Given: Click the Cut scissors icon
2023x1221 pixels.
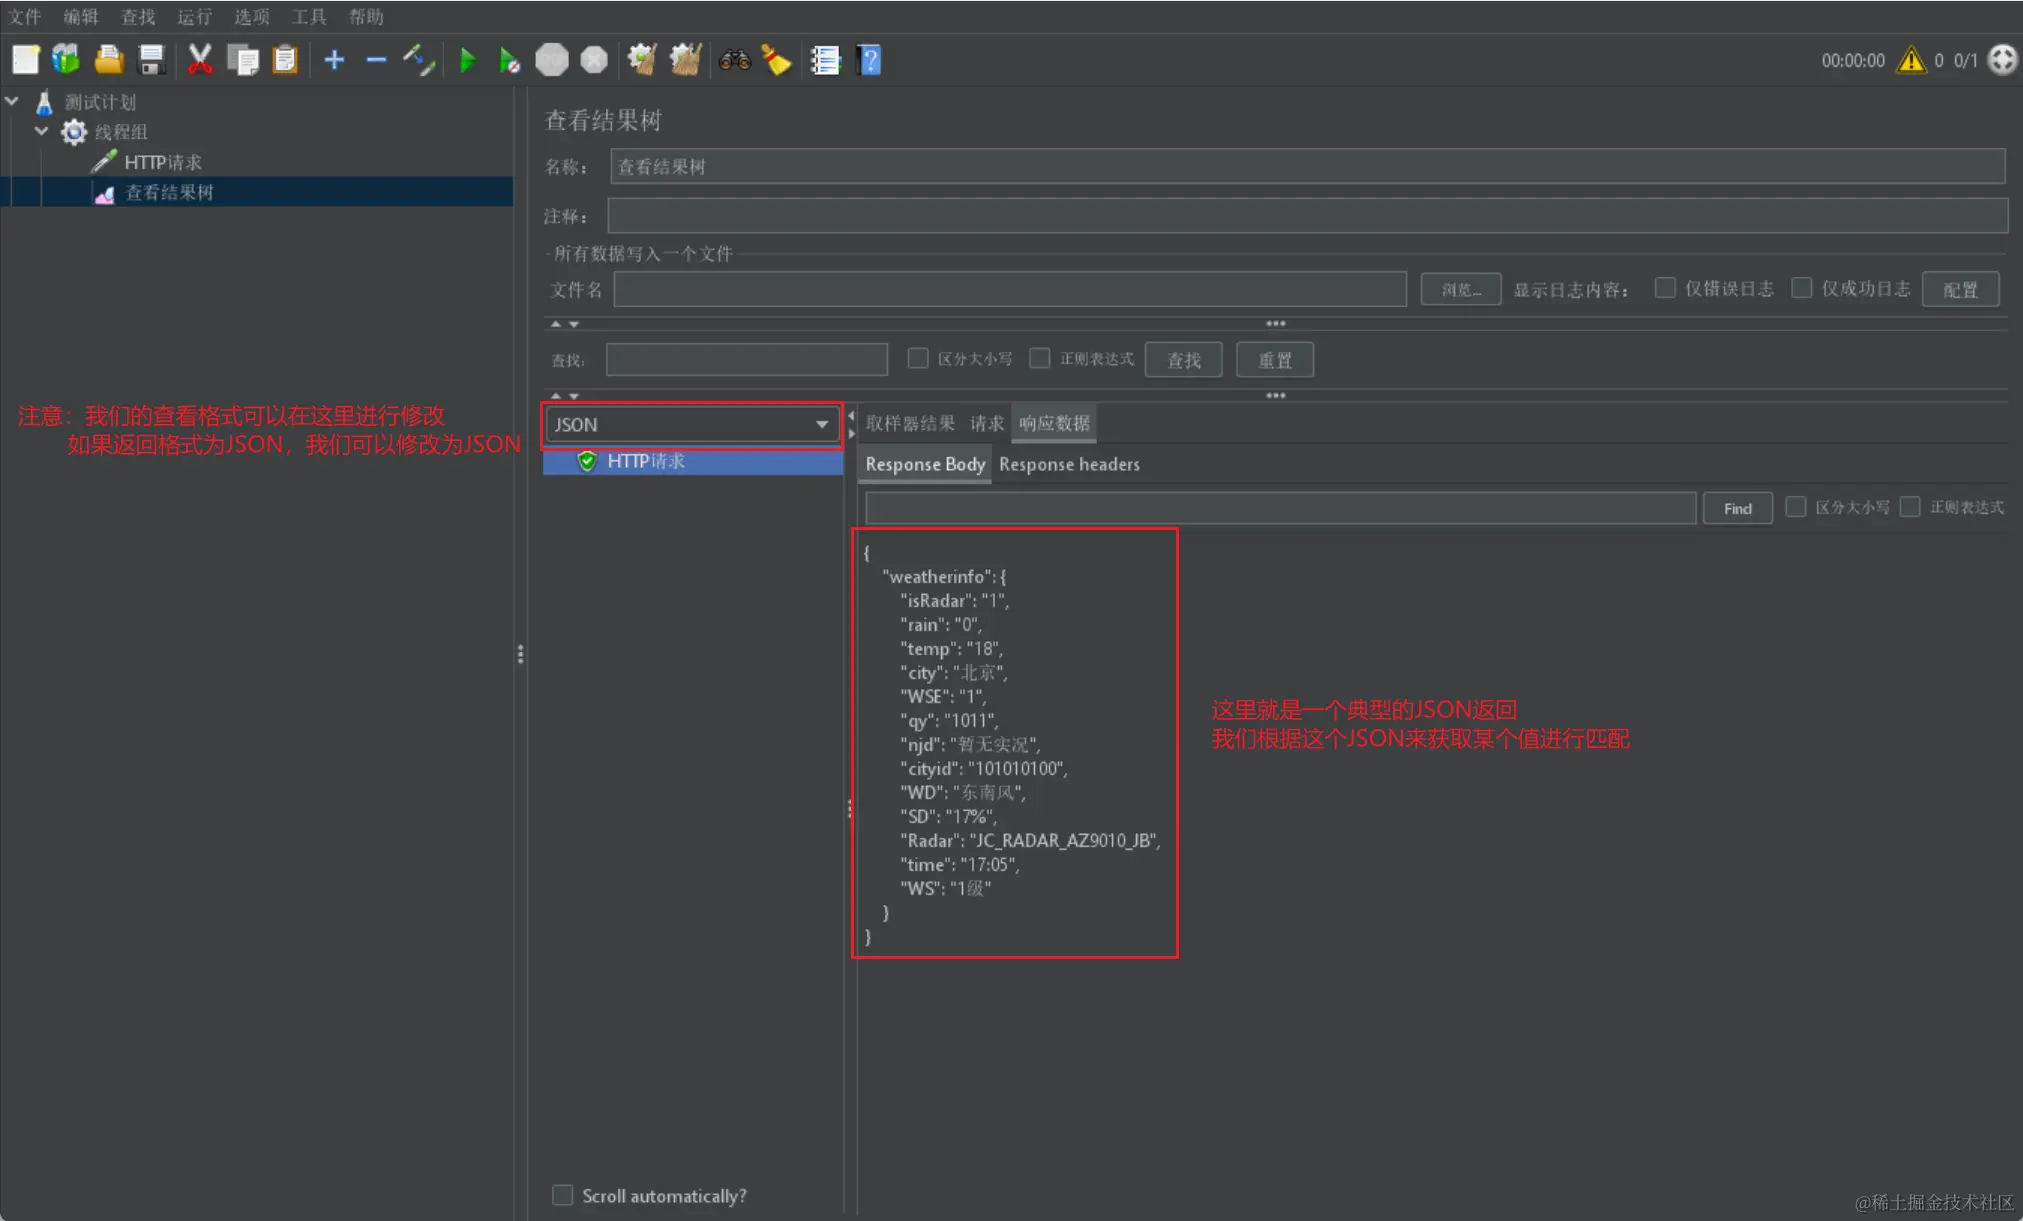Looking at the screenshot, I should click(200, 61).
